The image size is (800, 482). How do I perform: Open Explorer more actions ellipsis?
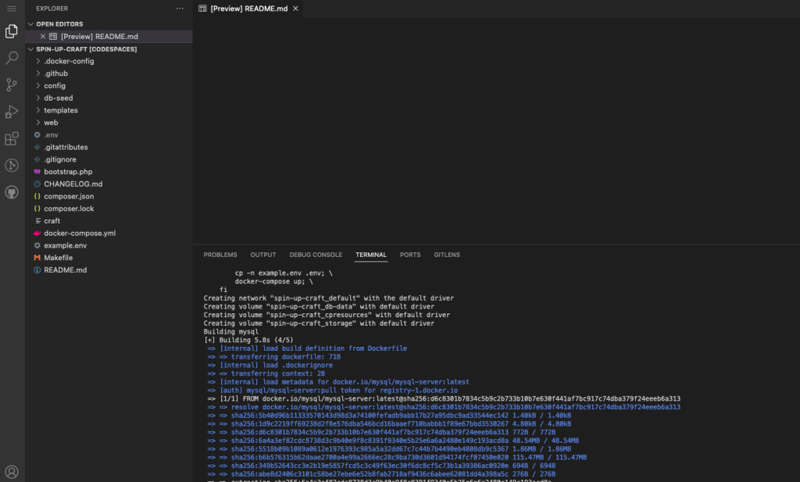click(x=178, y=8)
